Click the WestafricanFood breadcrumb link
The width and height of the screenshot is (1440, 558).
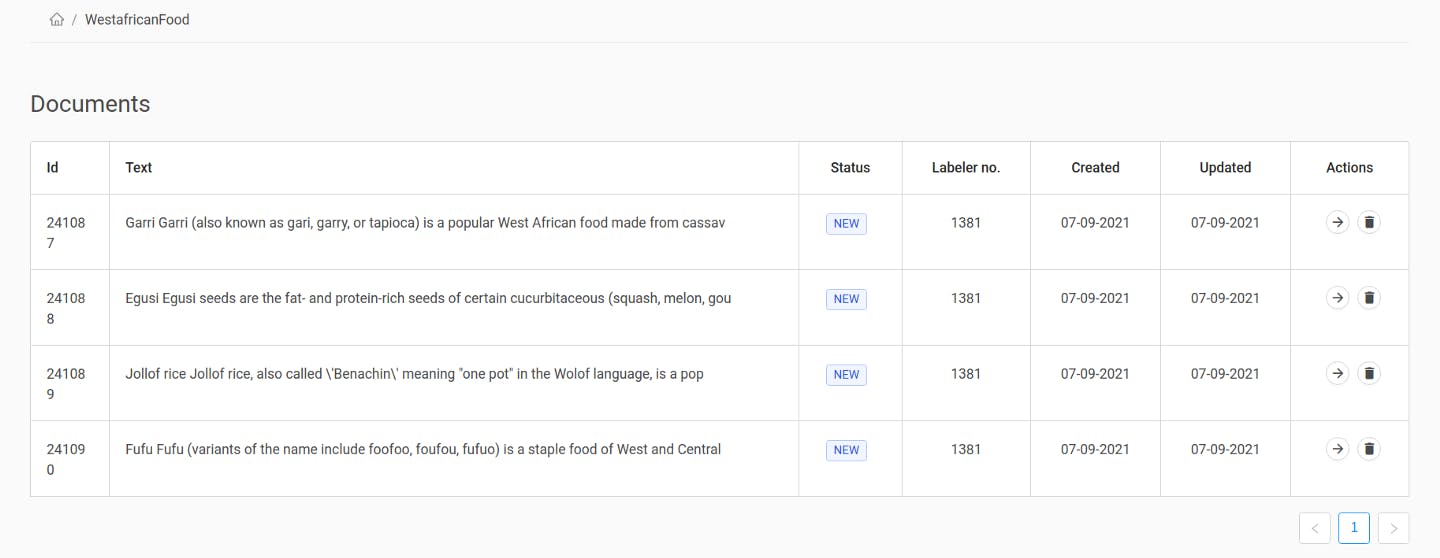tap(137, 19)
